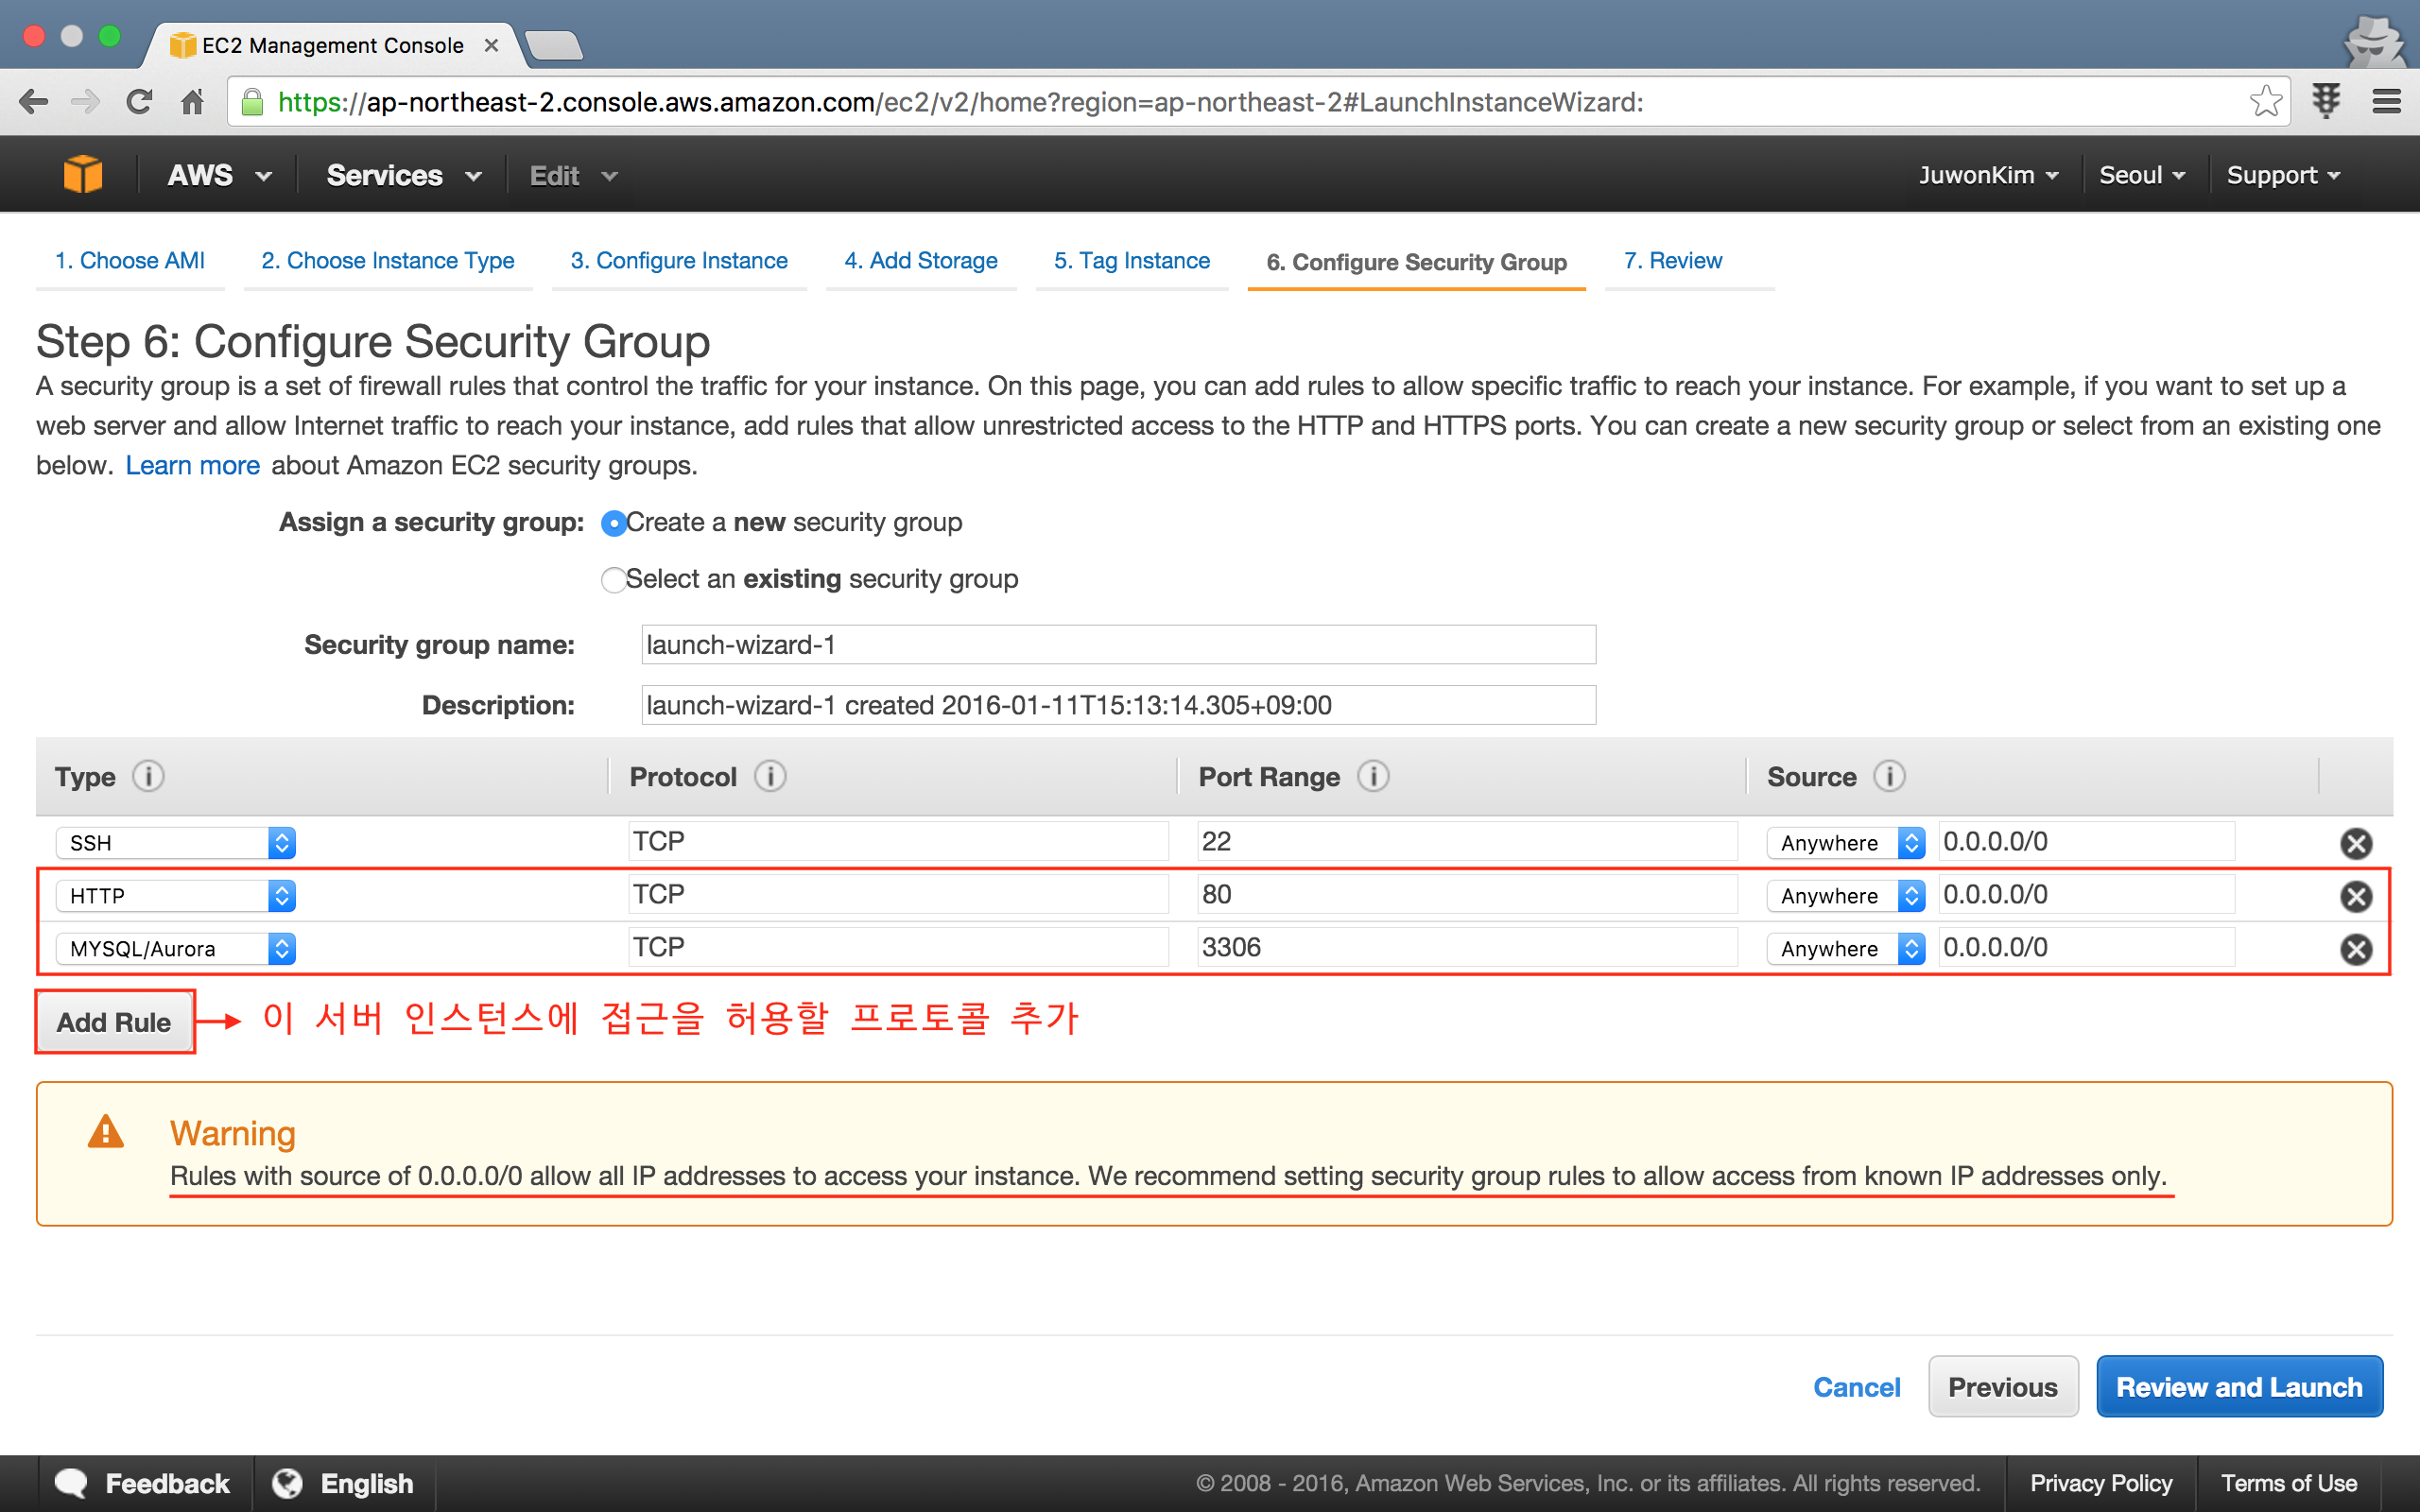The width and height of the screenshot is (2420, 1512).
Task: Remove the MYSQL/Aurora inbound rule
Action: coord(2356,948)
